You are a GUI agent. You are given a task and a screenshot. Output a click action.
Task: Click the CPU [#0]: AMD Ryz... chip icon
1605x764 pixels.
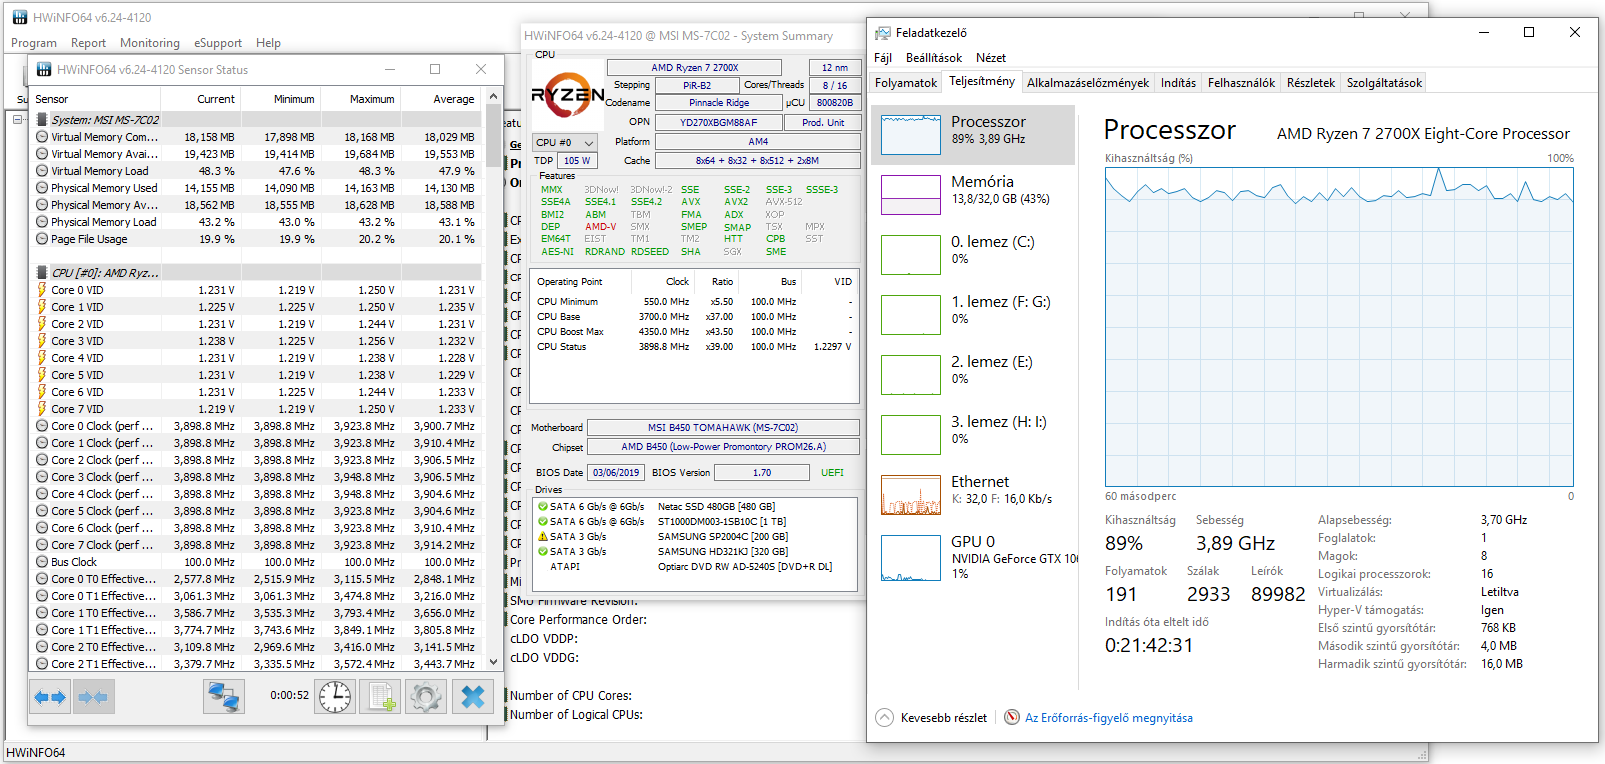tap(42, 273)
